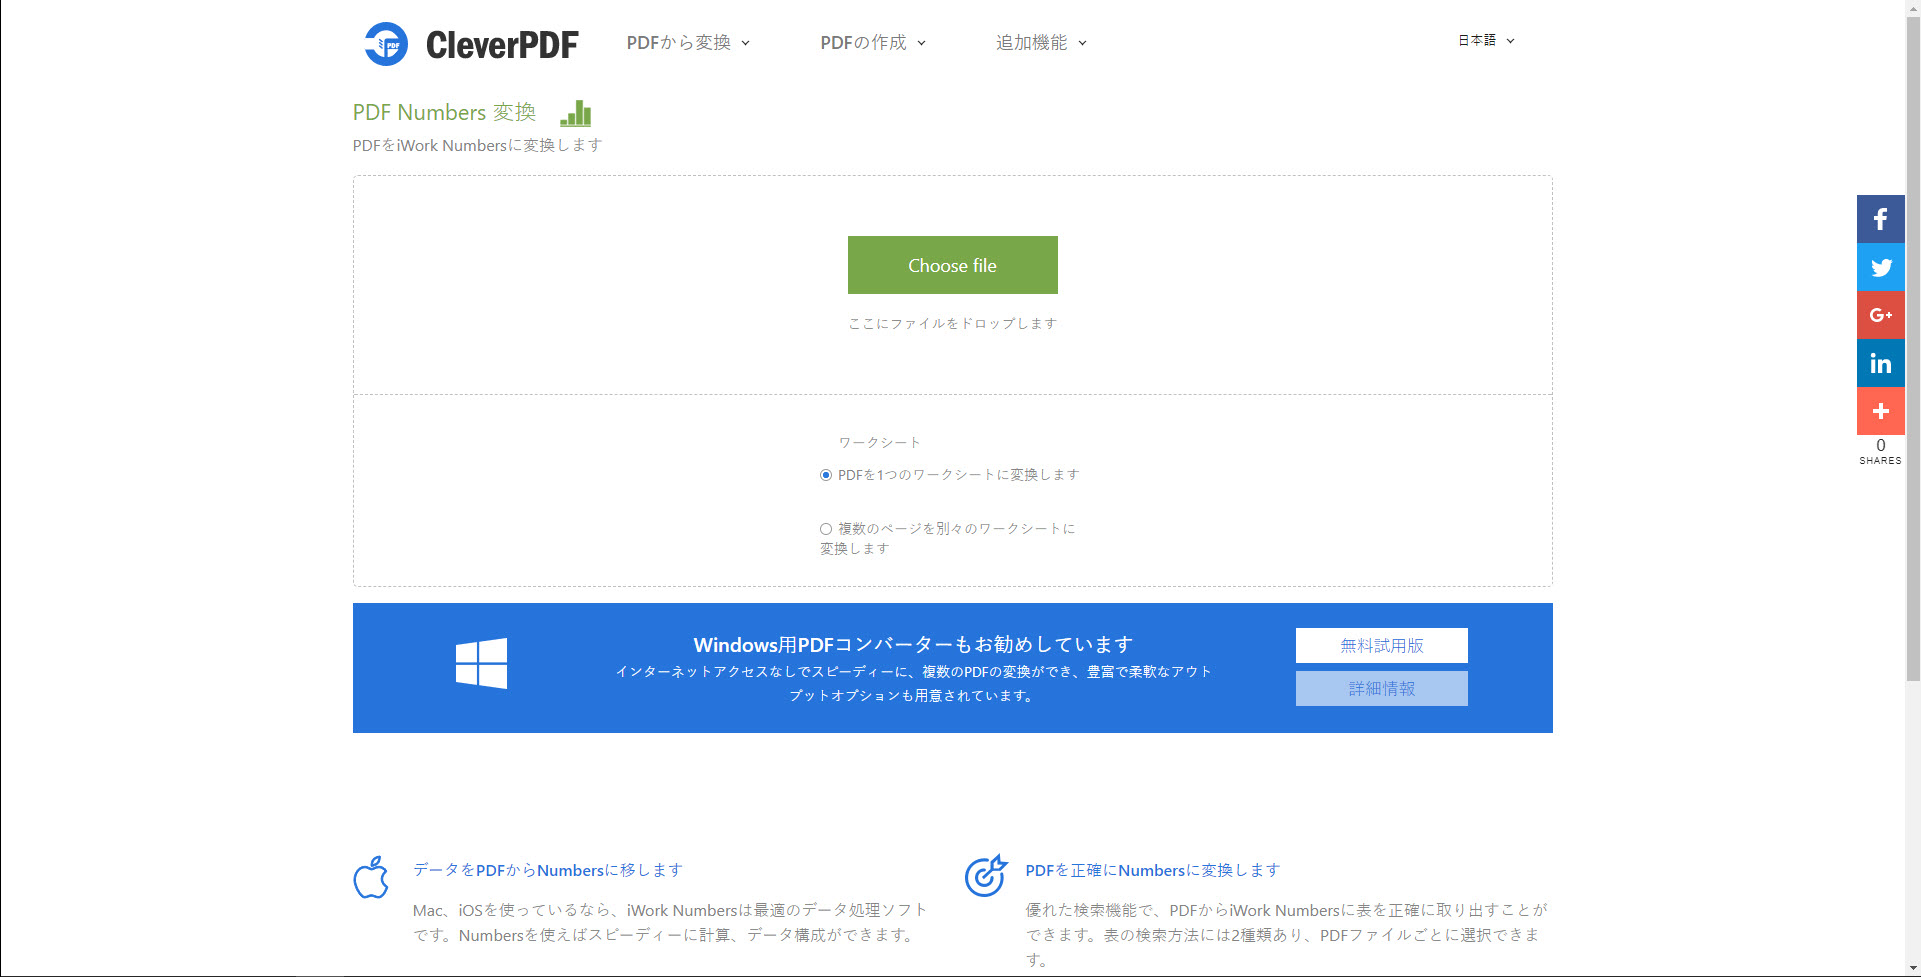Screen dimensions: 1921x977
Task: Select 複数のページを別々のワークシート radio option
Action: pos(826,529)
